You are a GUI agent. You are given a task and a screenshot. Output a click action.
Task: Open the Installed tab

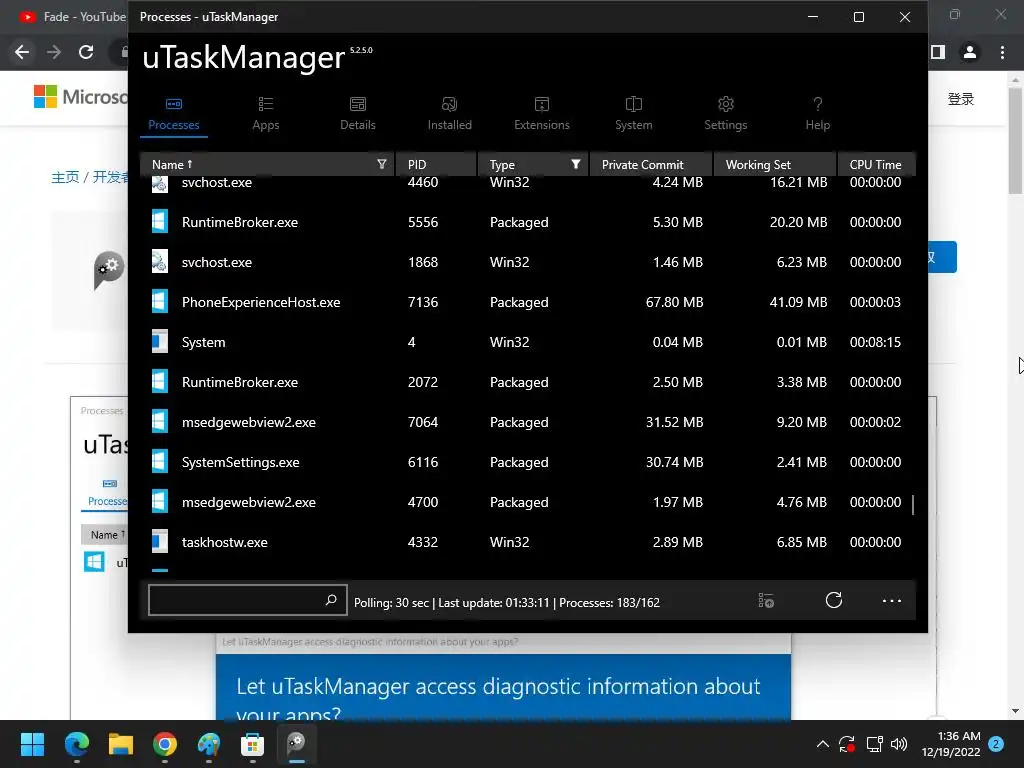coord(449,114)
